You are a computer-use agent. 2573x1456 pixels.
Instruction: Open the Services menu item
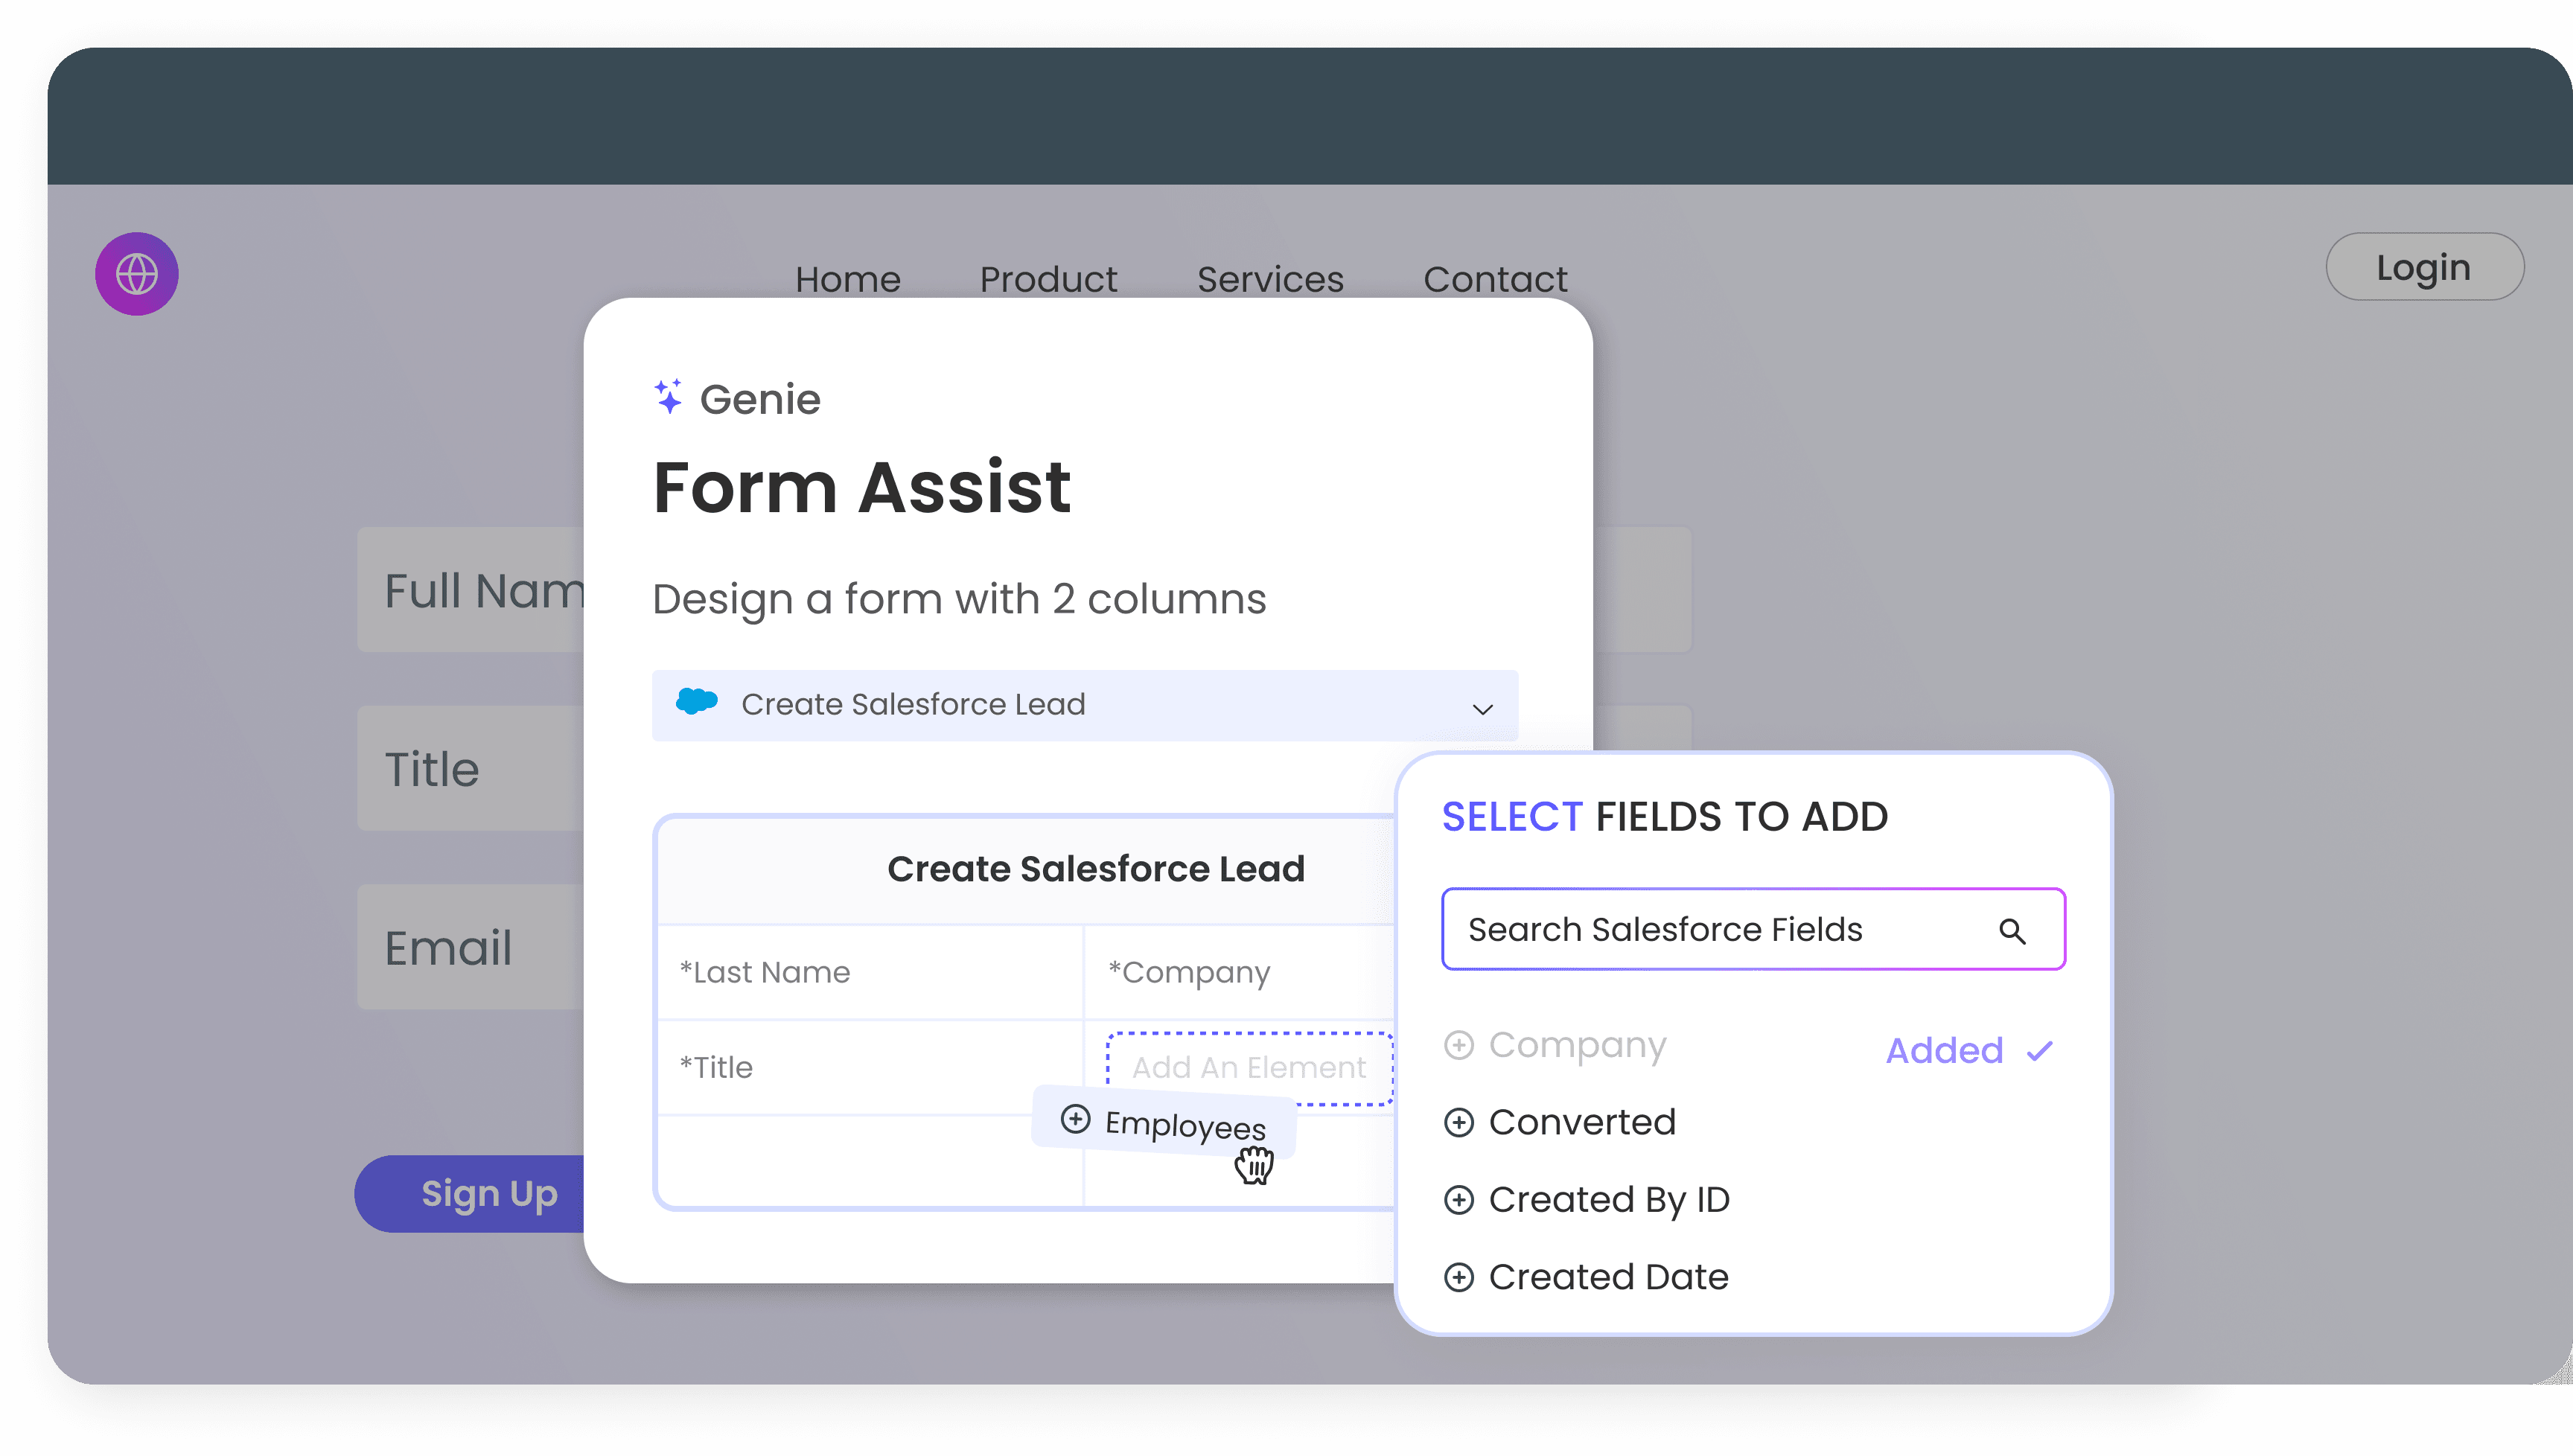[1270, 279]
